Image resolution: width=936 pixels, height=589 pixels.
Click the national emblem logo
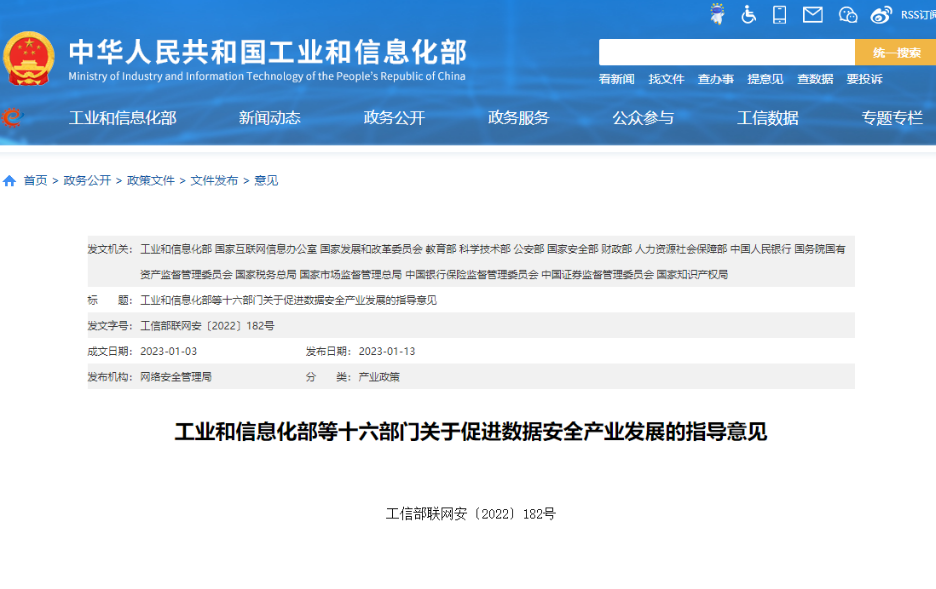(x=29, y=60)
